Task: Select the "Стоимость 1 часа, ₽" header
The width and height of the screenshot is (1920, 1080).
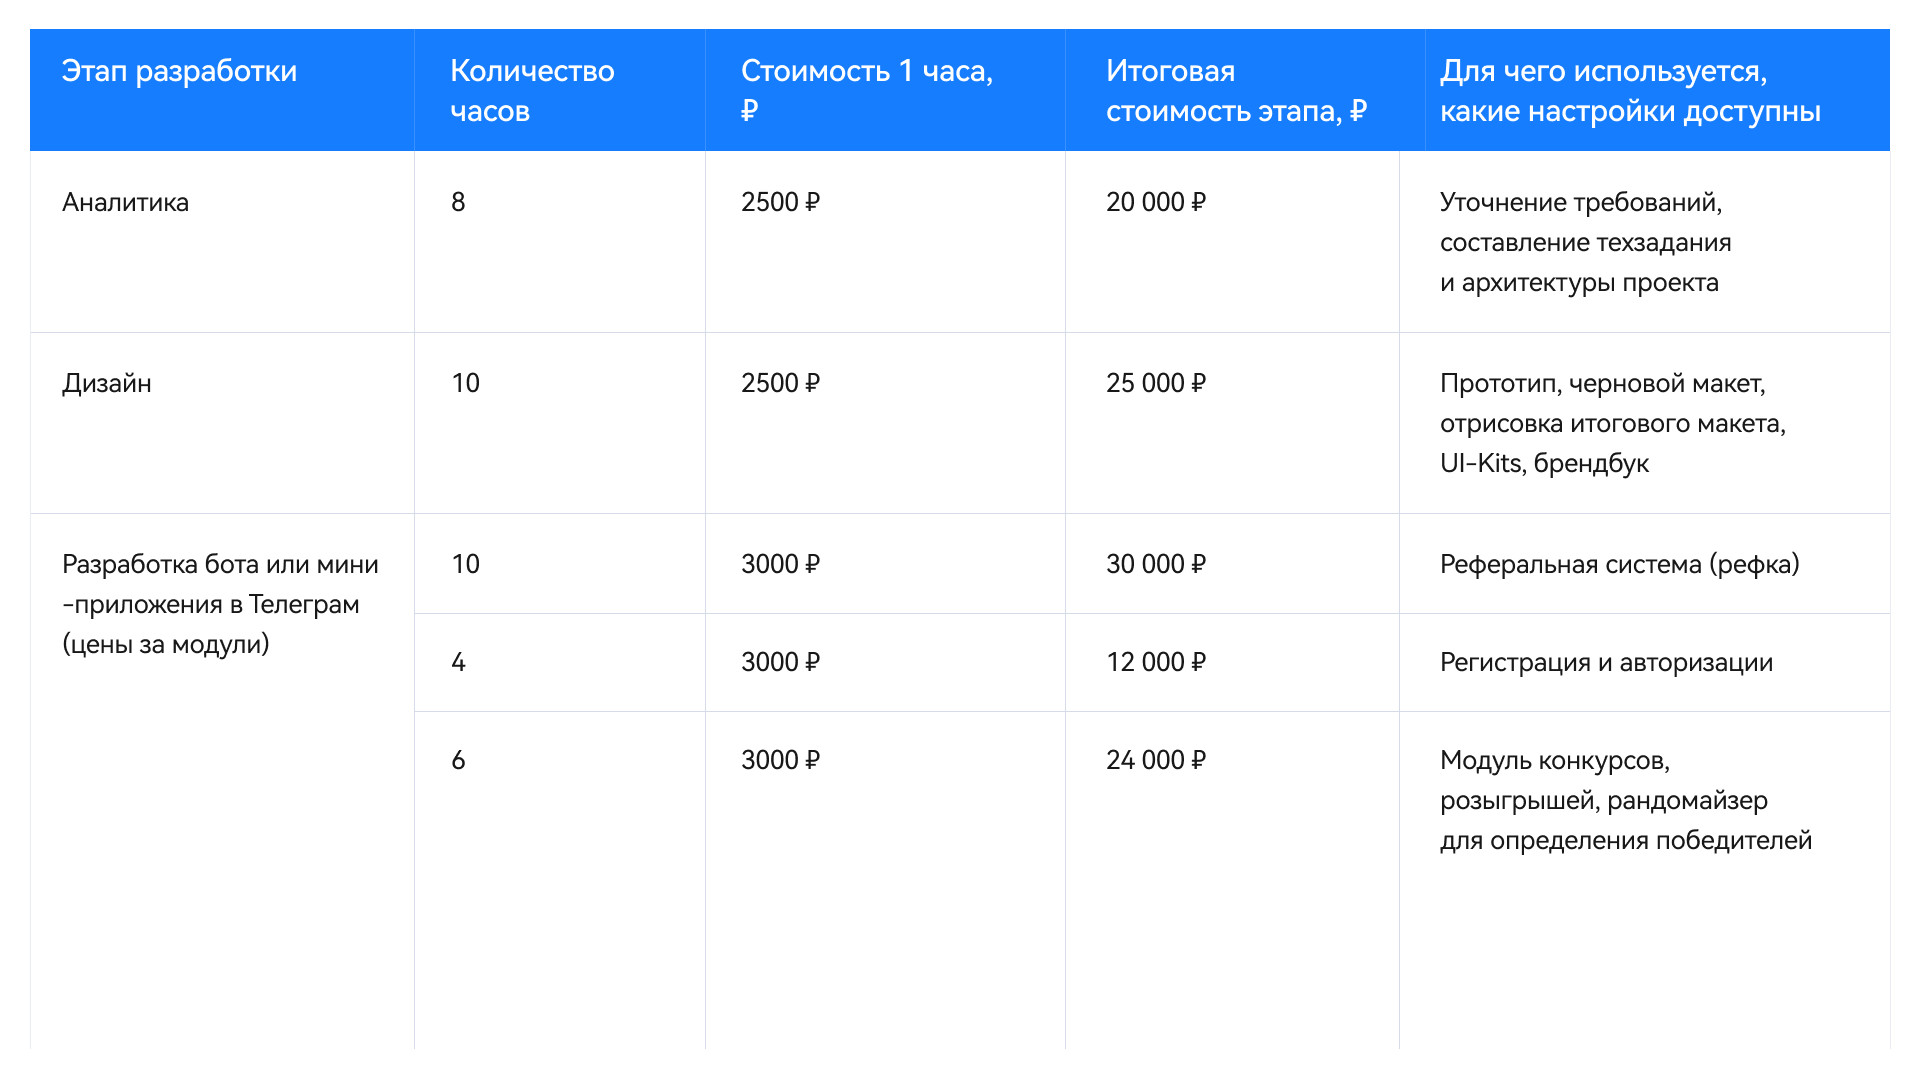Action: (866, 90)
